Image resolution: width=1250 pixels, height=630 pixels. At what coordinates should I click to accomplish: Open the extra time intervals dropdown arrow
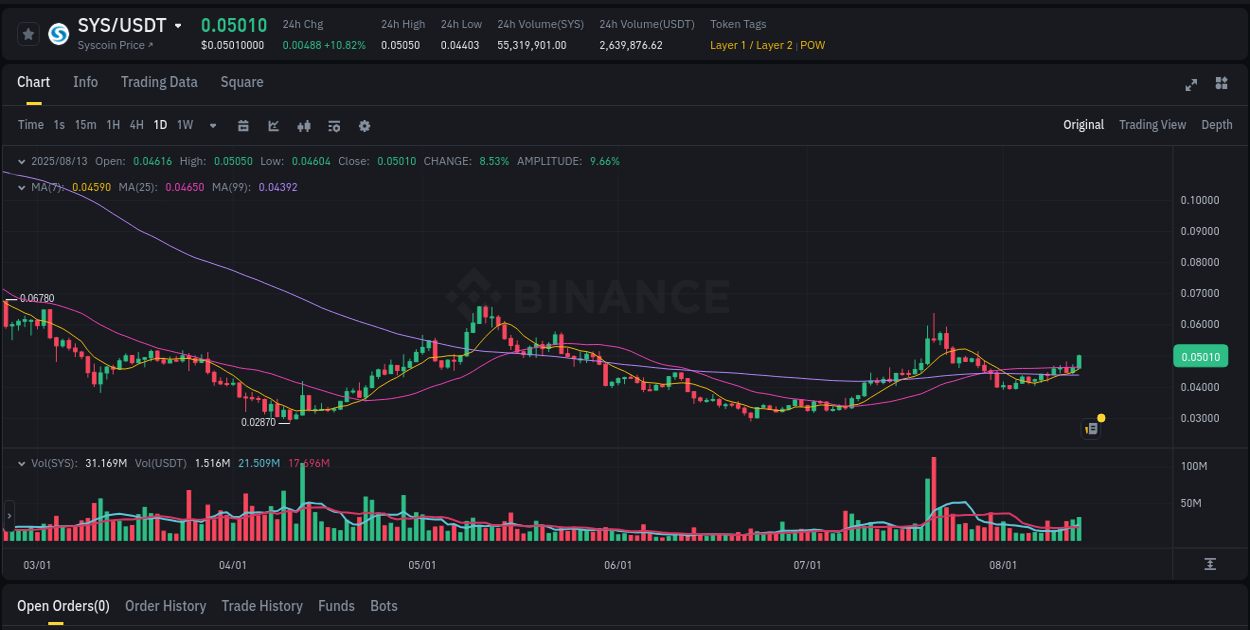click(211, 125)
